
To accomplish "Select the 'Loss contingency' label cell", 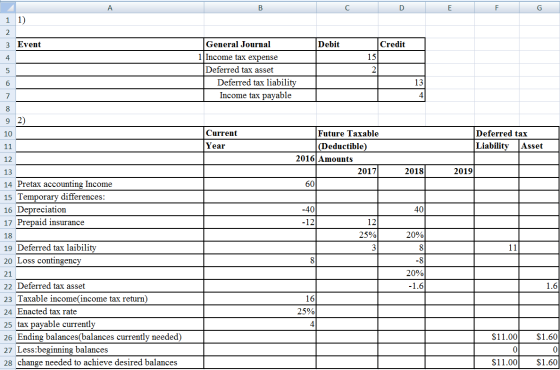I will [110, 261].
